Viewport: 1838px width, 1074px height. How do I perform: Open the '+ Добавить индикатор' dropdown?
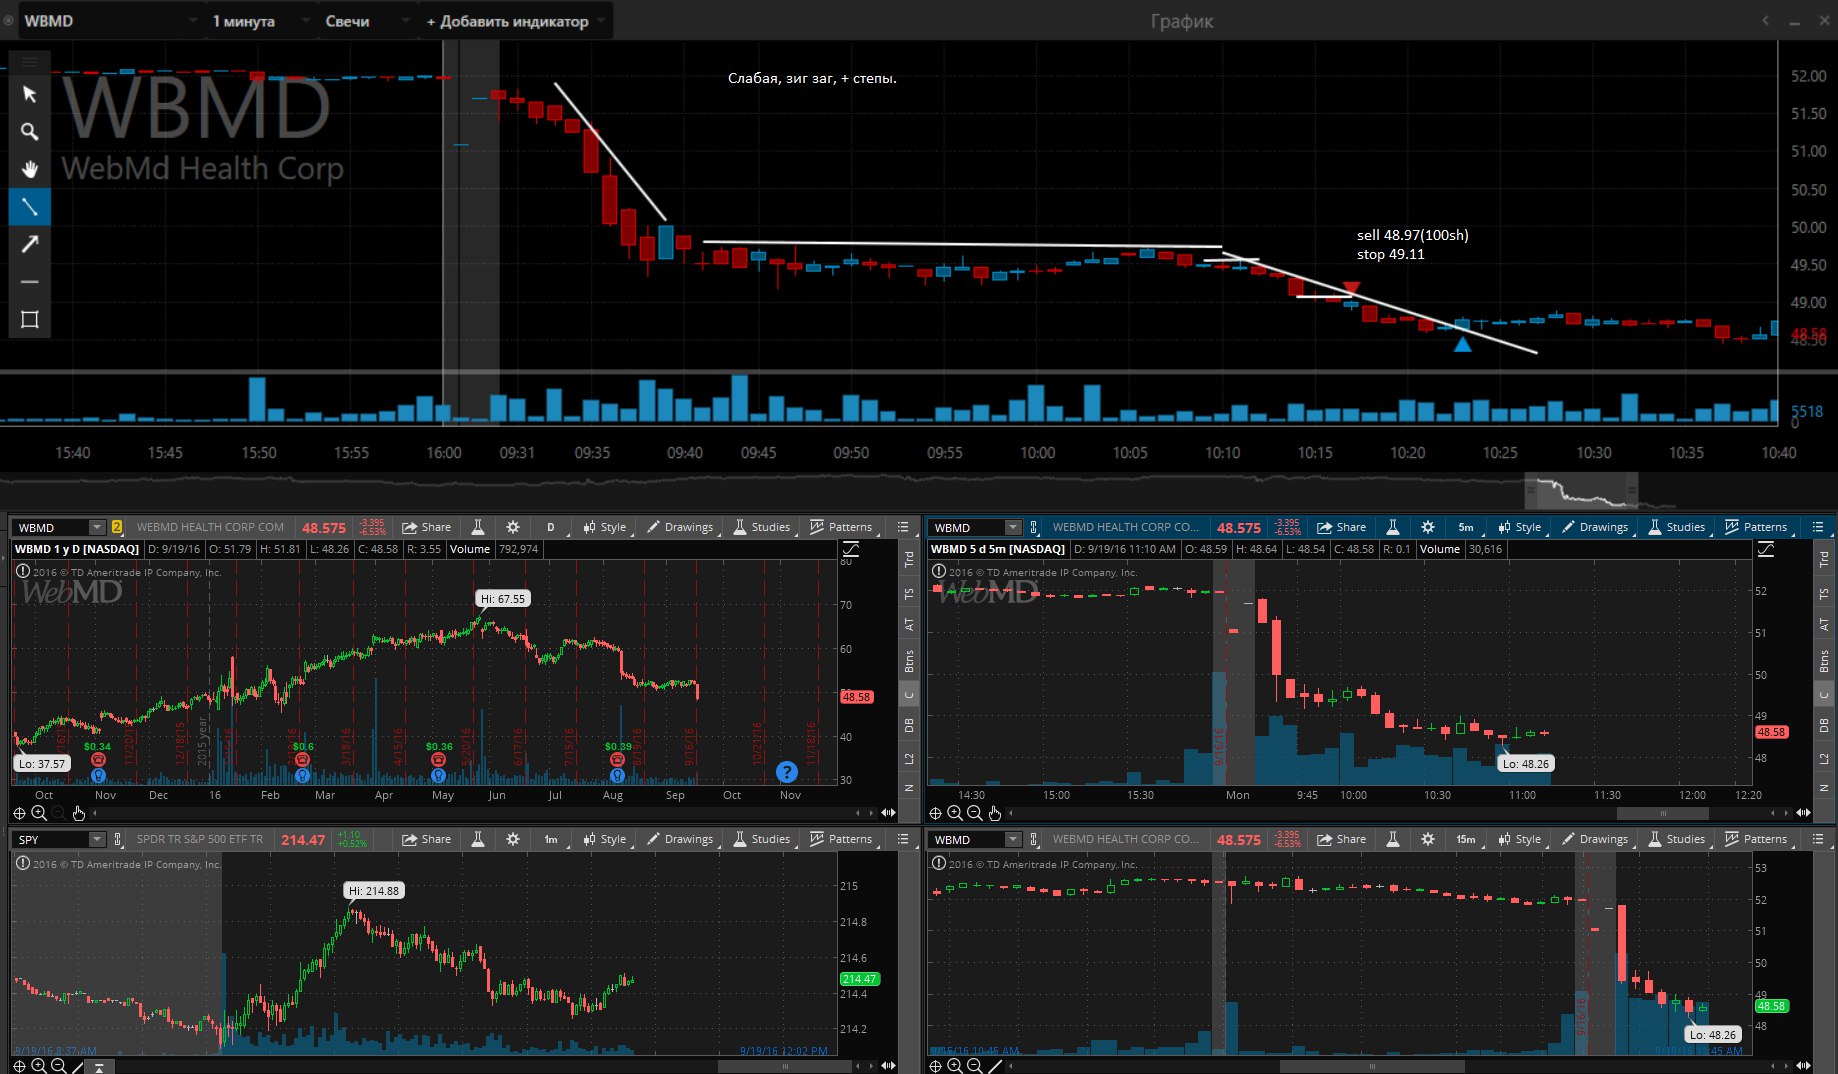tap(515, 21)
